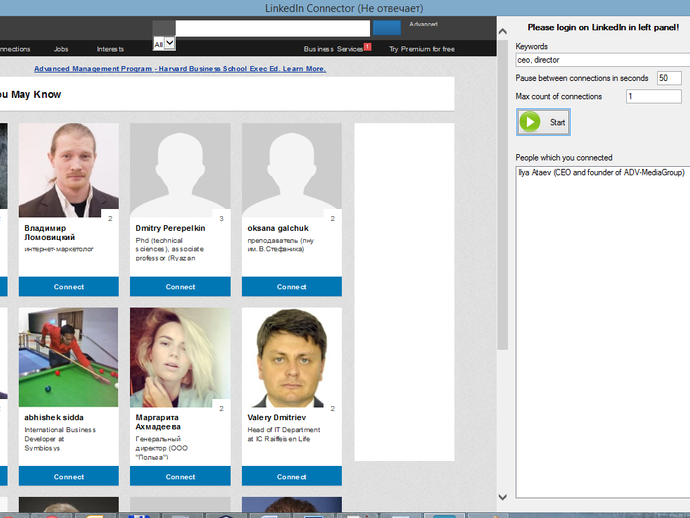Click the name Владимир Ломовицкий

point(50,232)
